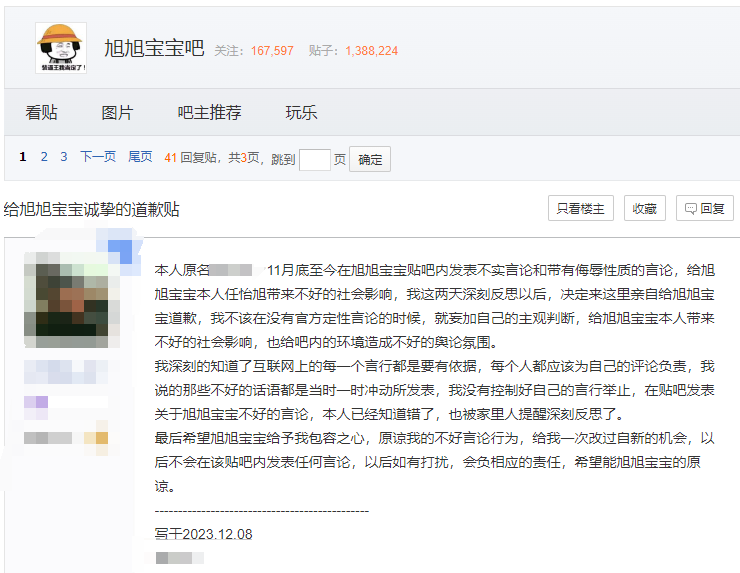Open the 吧主推荐 tab

click(210, 112)
